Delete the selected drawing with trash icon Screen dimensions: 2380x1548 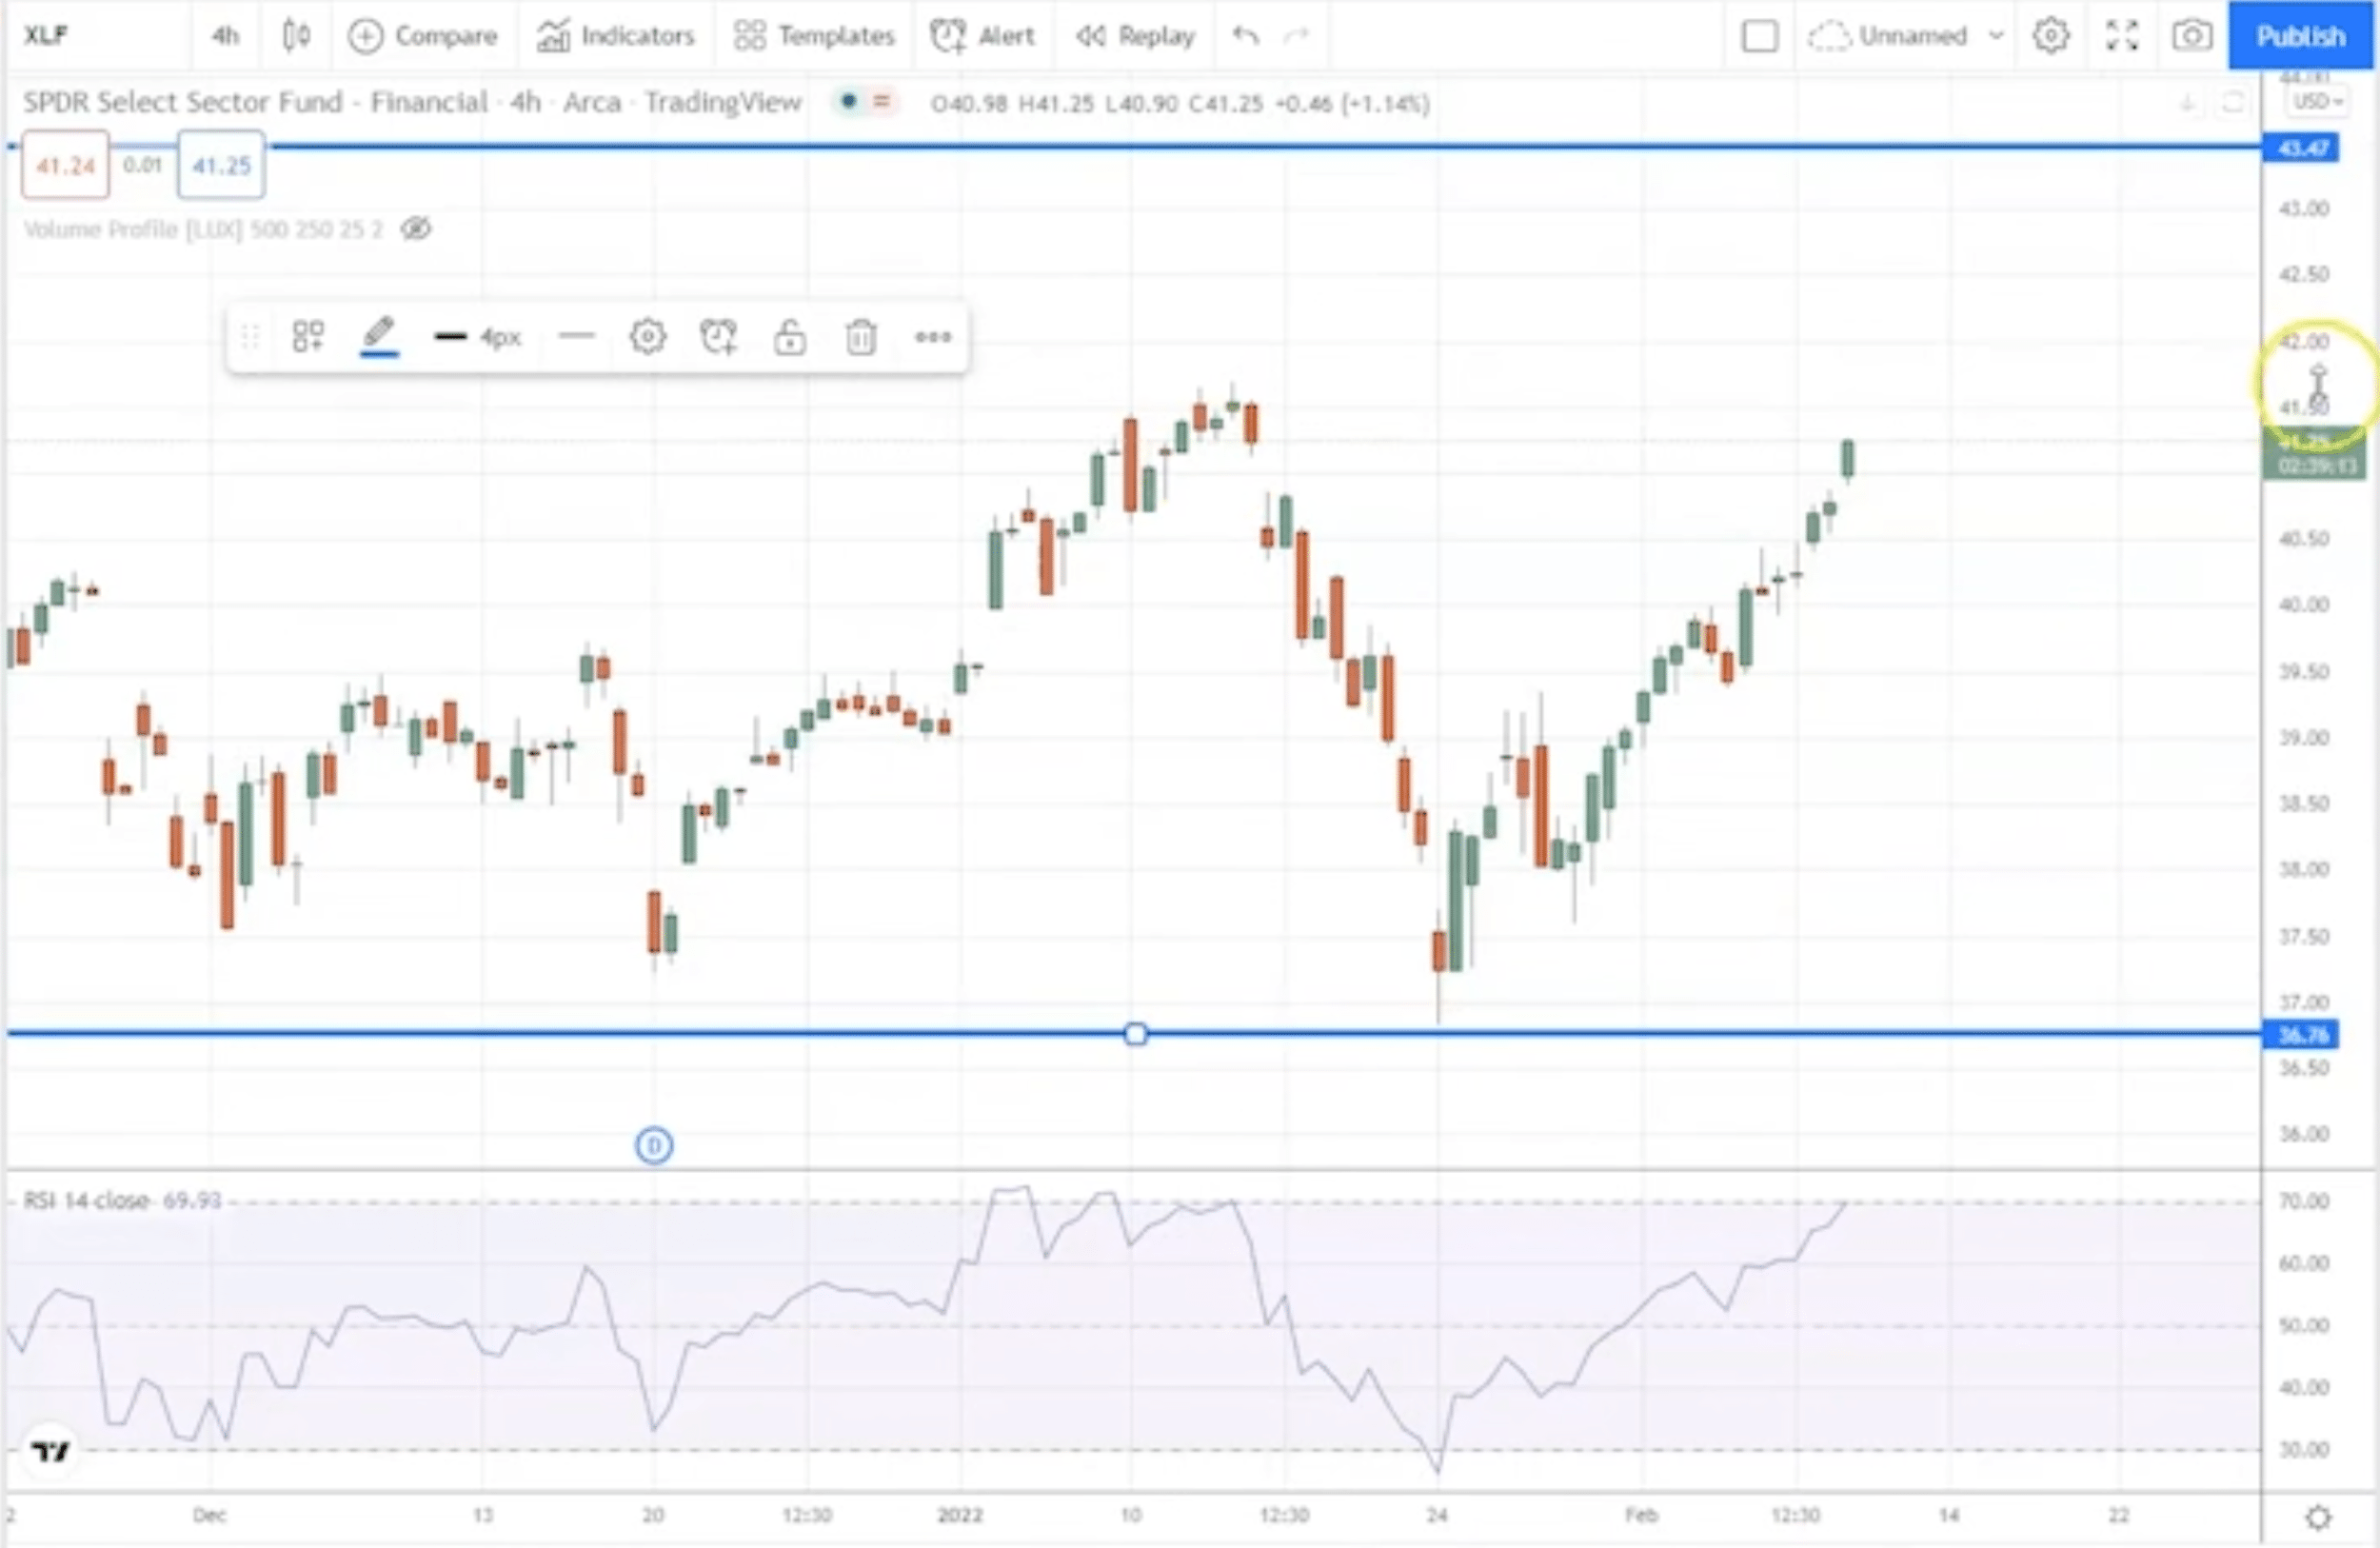click(861, 337)
